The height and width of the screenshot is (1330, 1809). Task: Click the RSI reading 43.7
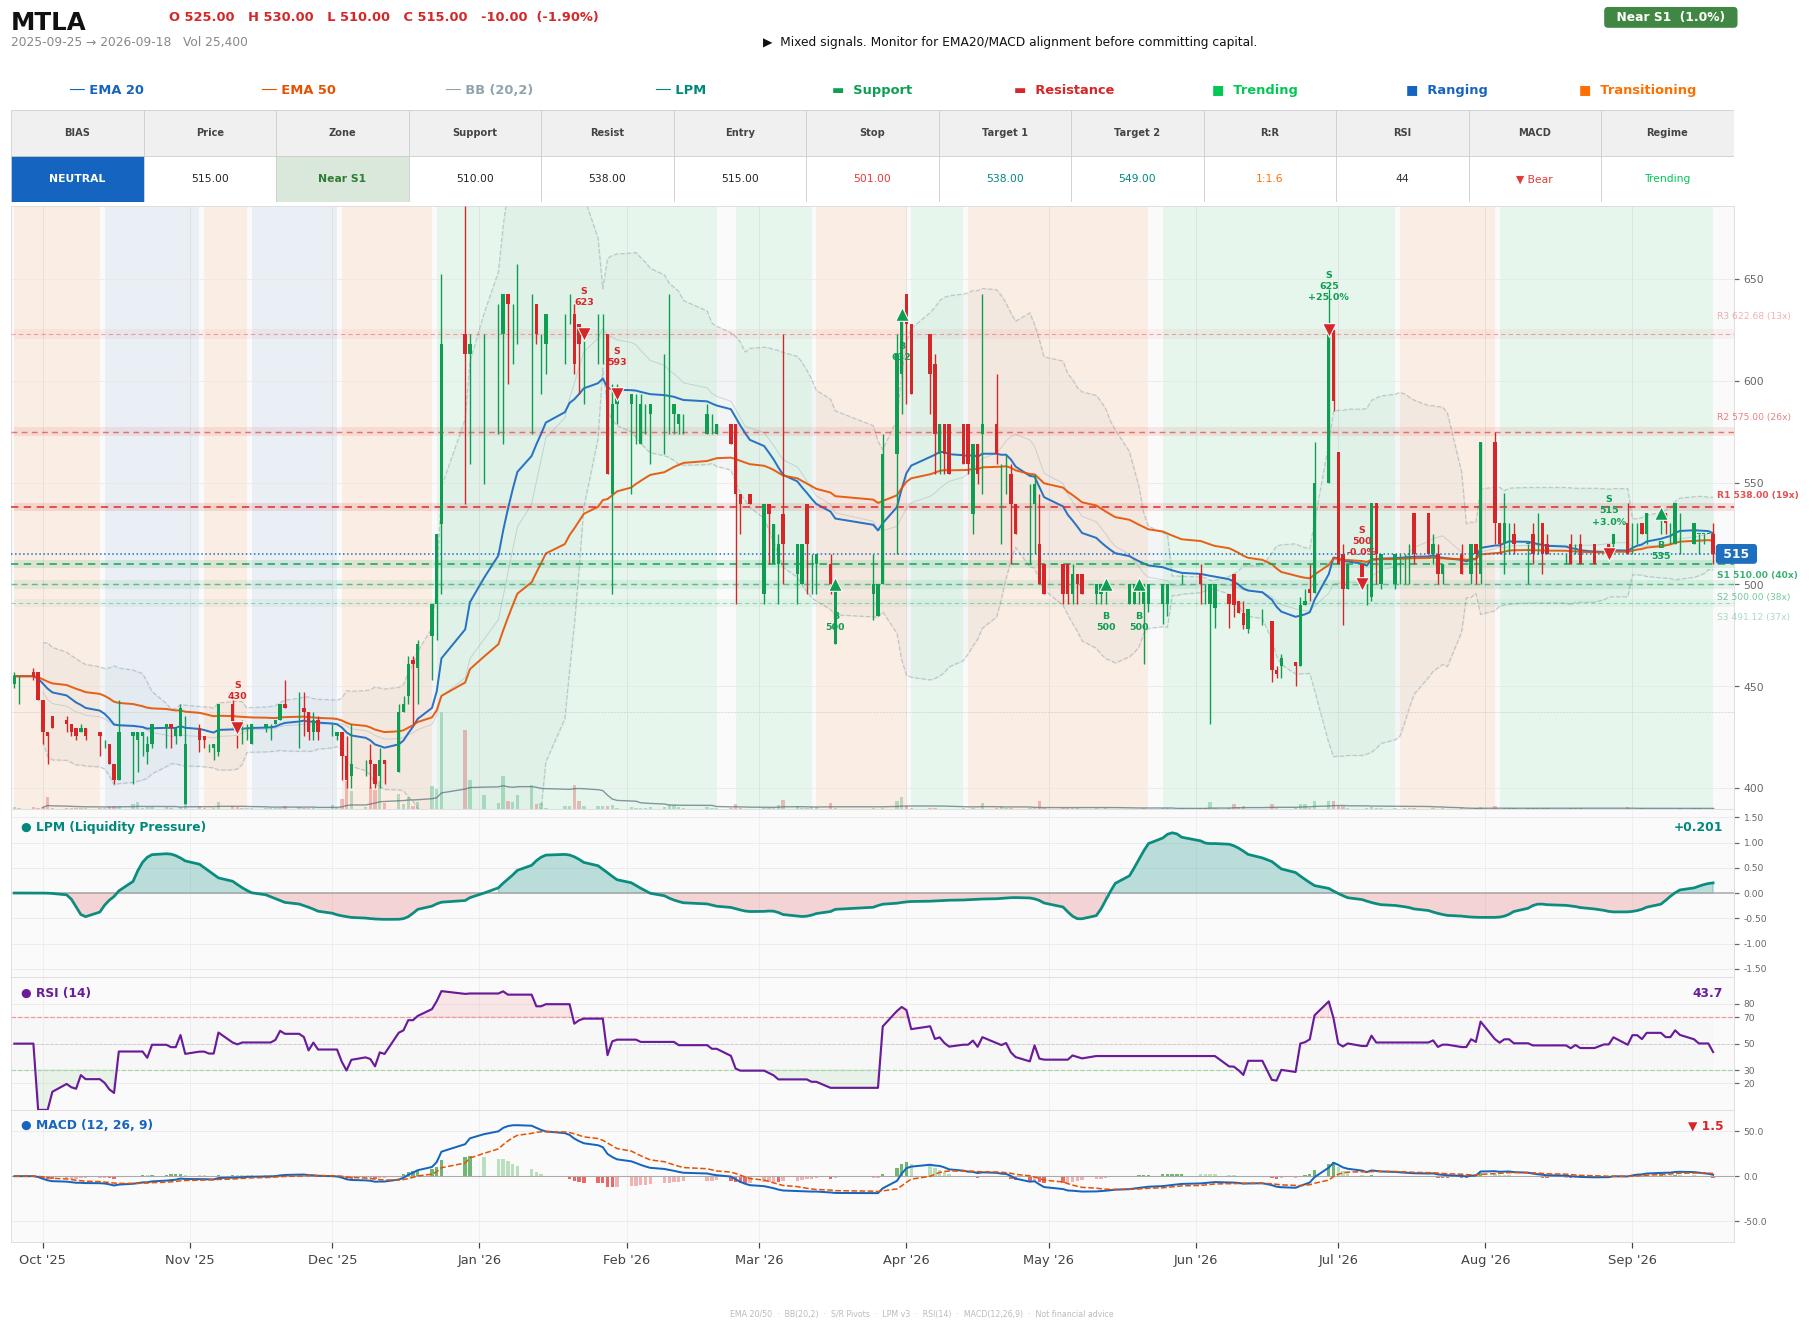tap(1707, 993)
